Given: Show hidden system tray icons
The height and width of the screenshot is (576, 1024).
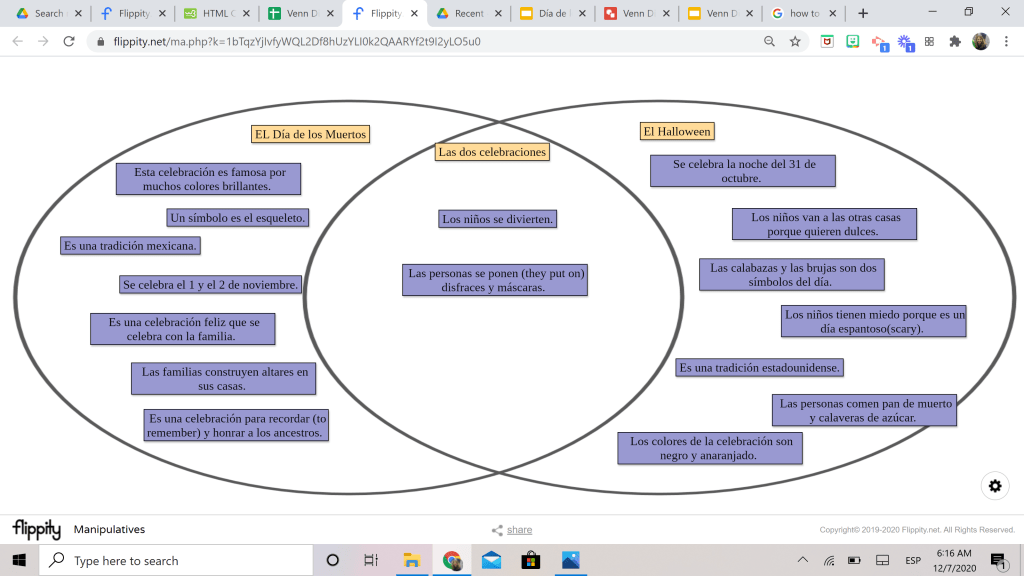Looking at the screenshot, I should point(803,560).
